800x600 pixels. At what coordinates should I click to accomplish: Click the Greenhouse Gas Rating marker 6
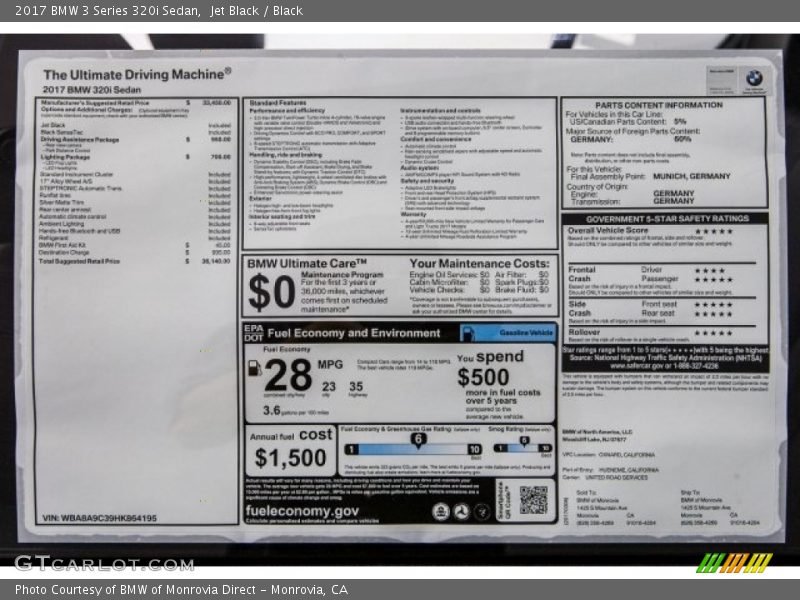click(x=418, y=440)
